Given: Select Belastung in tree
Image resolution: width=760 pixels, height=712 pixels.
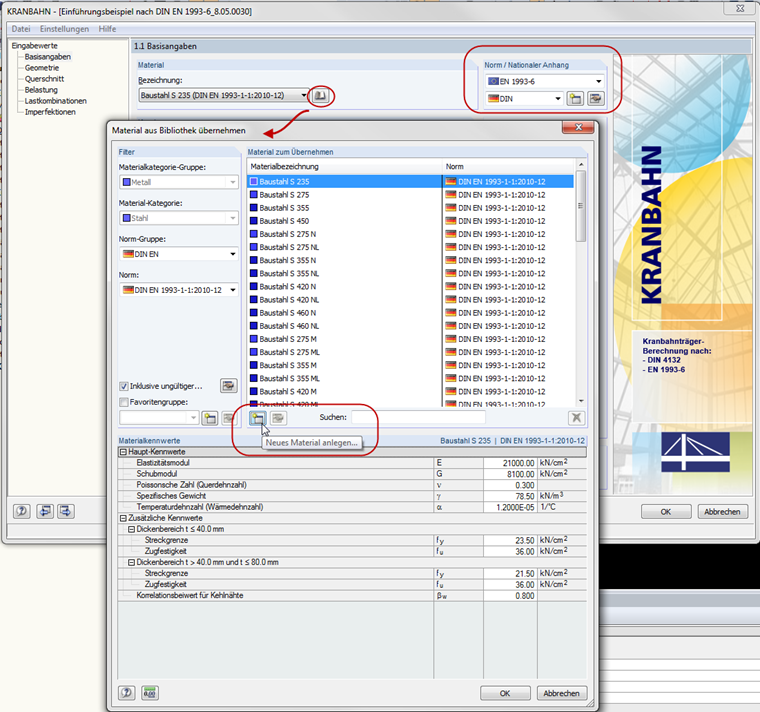Looking at the screenshot, I should (41, 90).
